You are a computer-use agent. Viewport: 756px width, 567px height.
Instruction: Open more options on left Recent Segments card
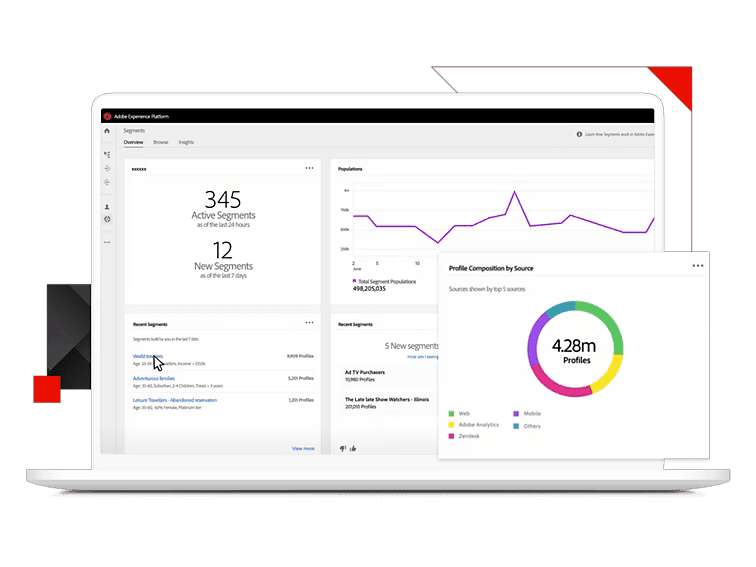click(309, 324)
